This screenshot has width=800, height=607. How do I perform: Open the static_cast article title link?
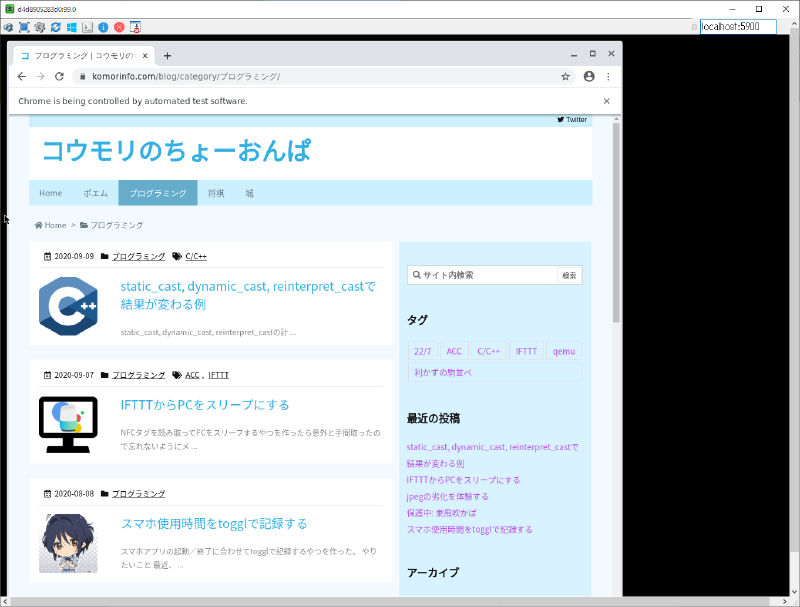pyautogui.click(x=247, y=295)
